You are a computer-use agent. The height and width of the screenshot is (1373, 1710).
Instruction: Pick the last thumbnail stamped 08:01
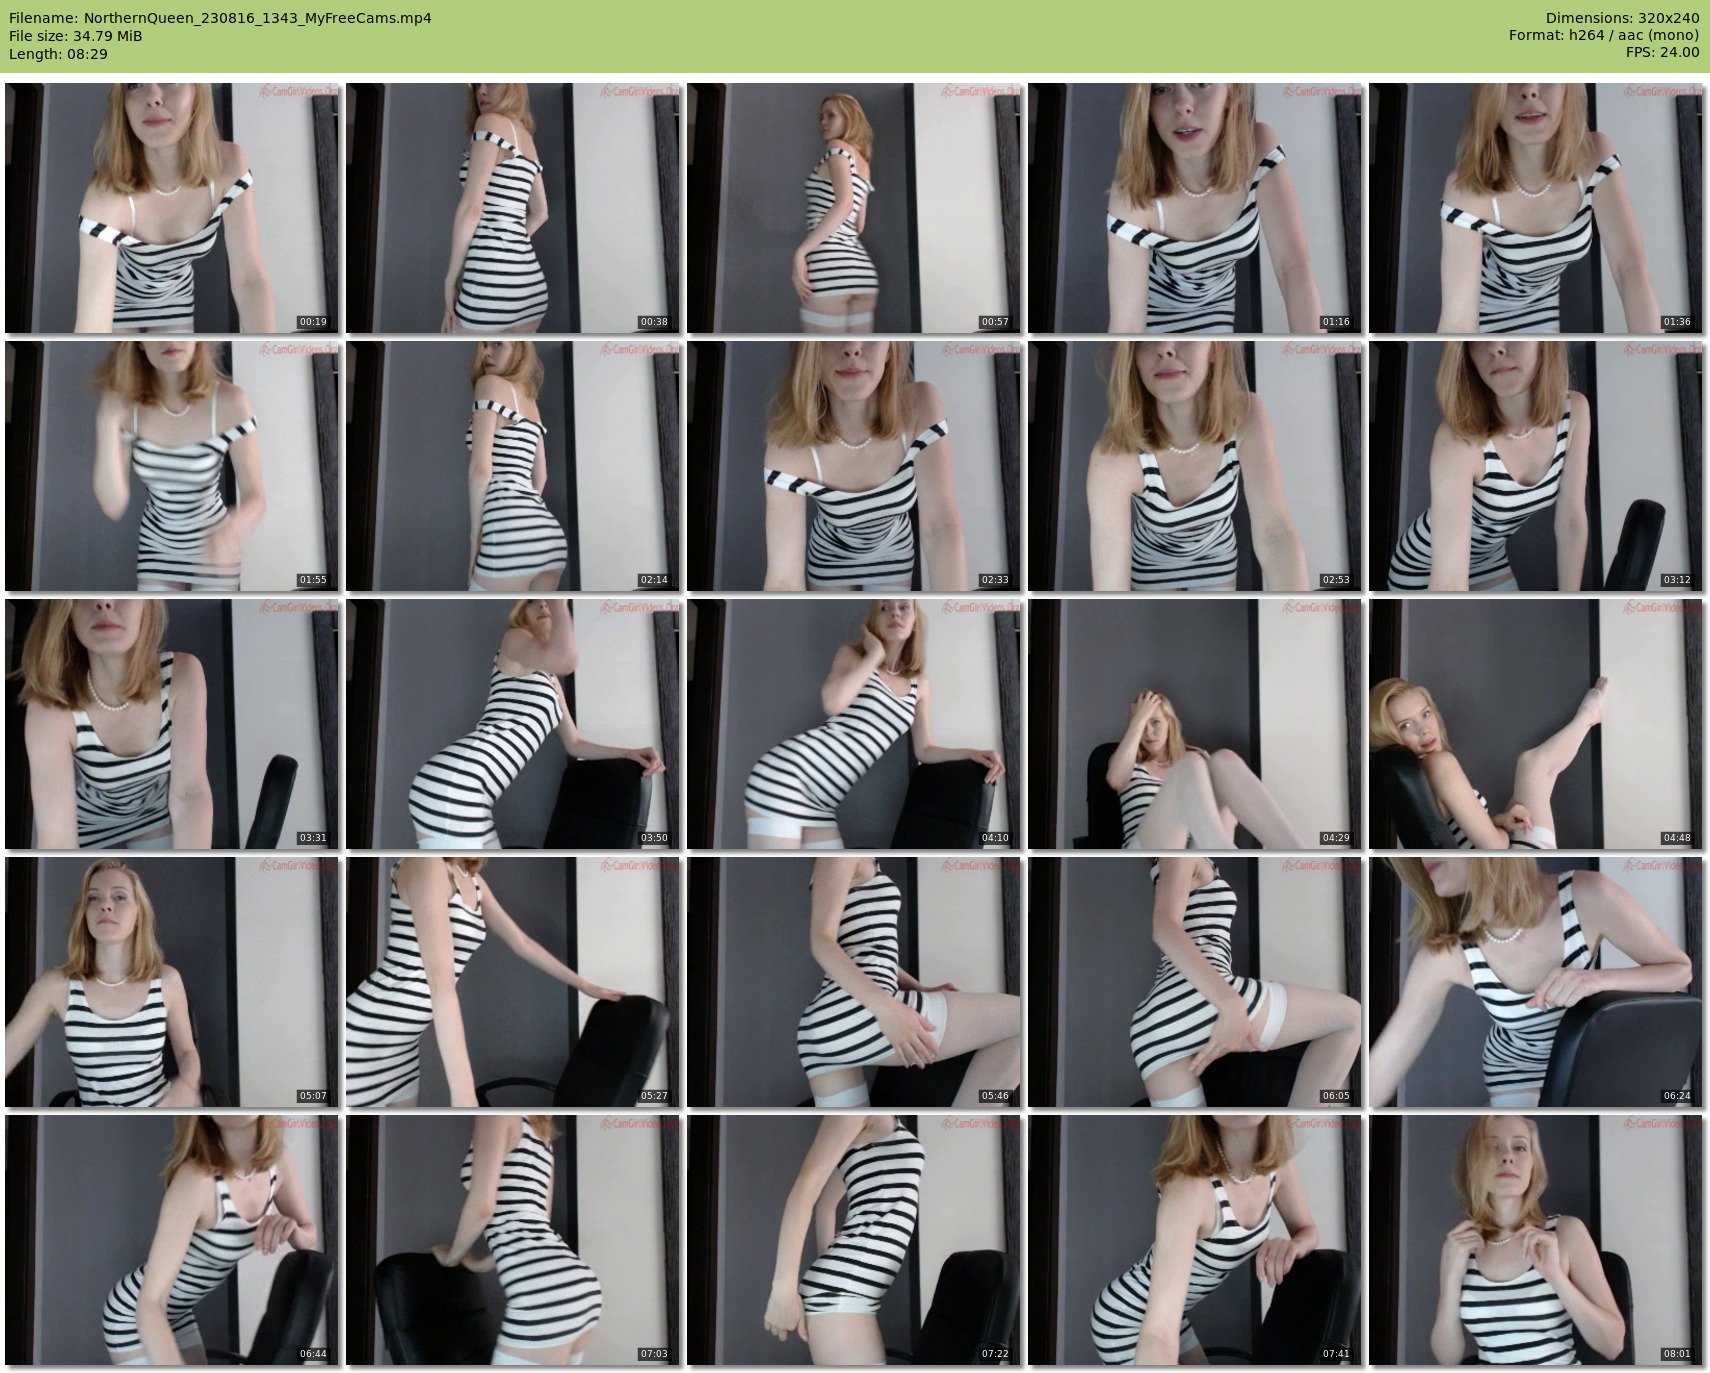(x=1536, y=1240)
